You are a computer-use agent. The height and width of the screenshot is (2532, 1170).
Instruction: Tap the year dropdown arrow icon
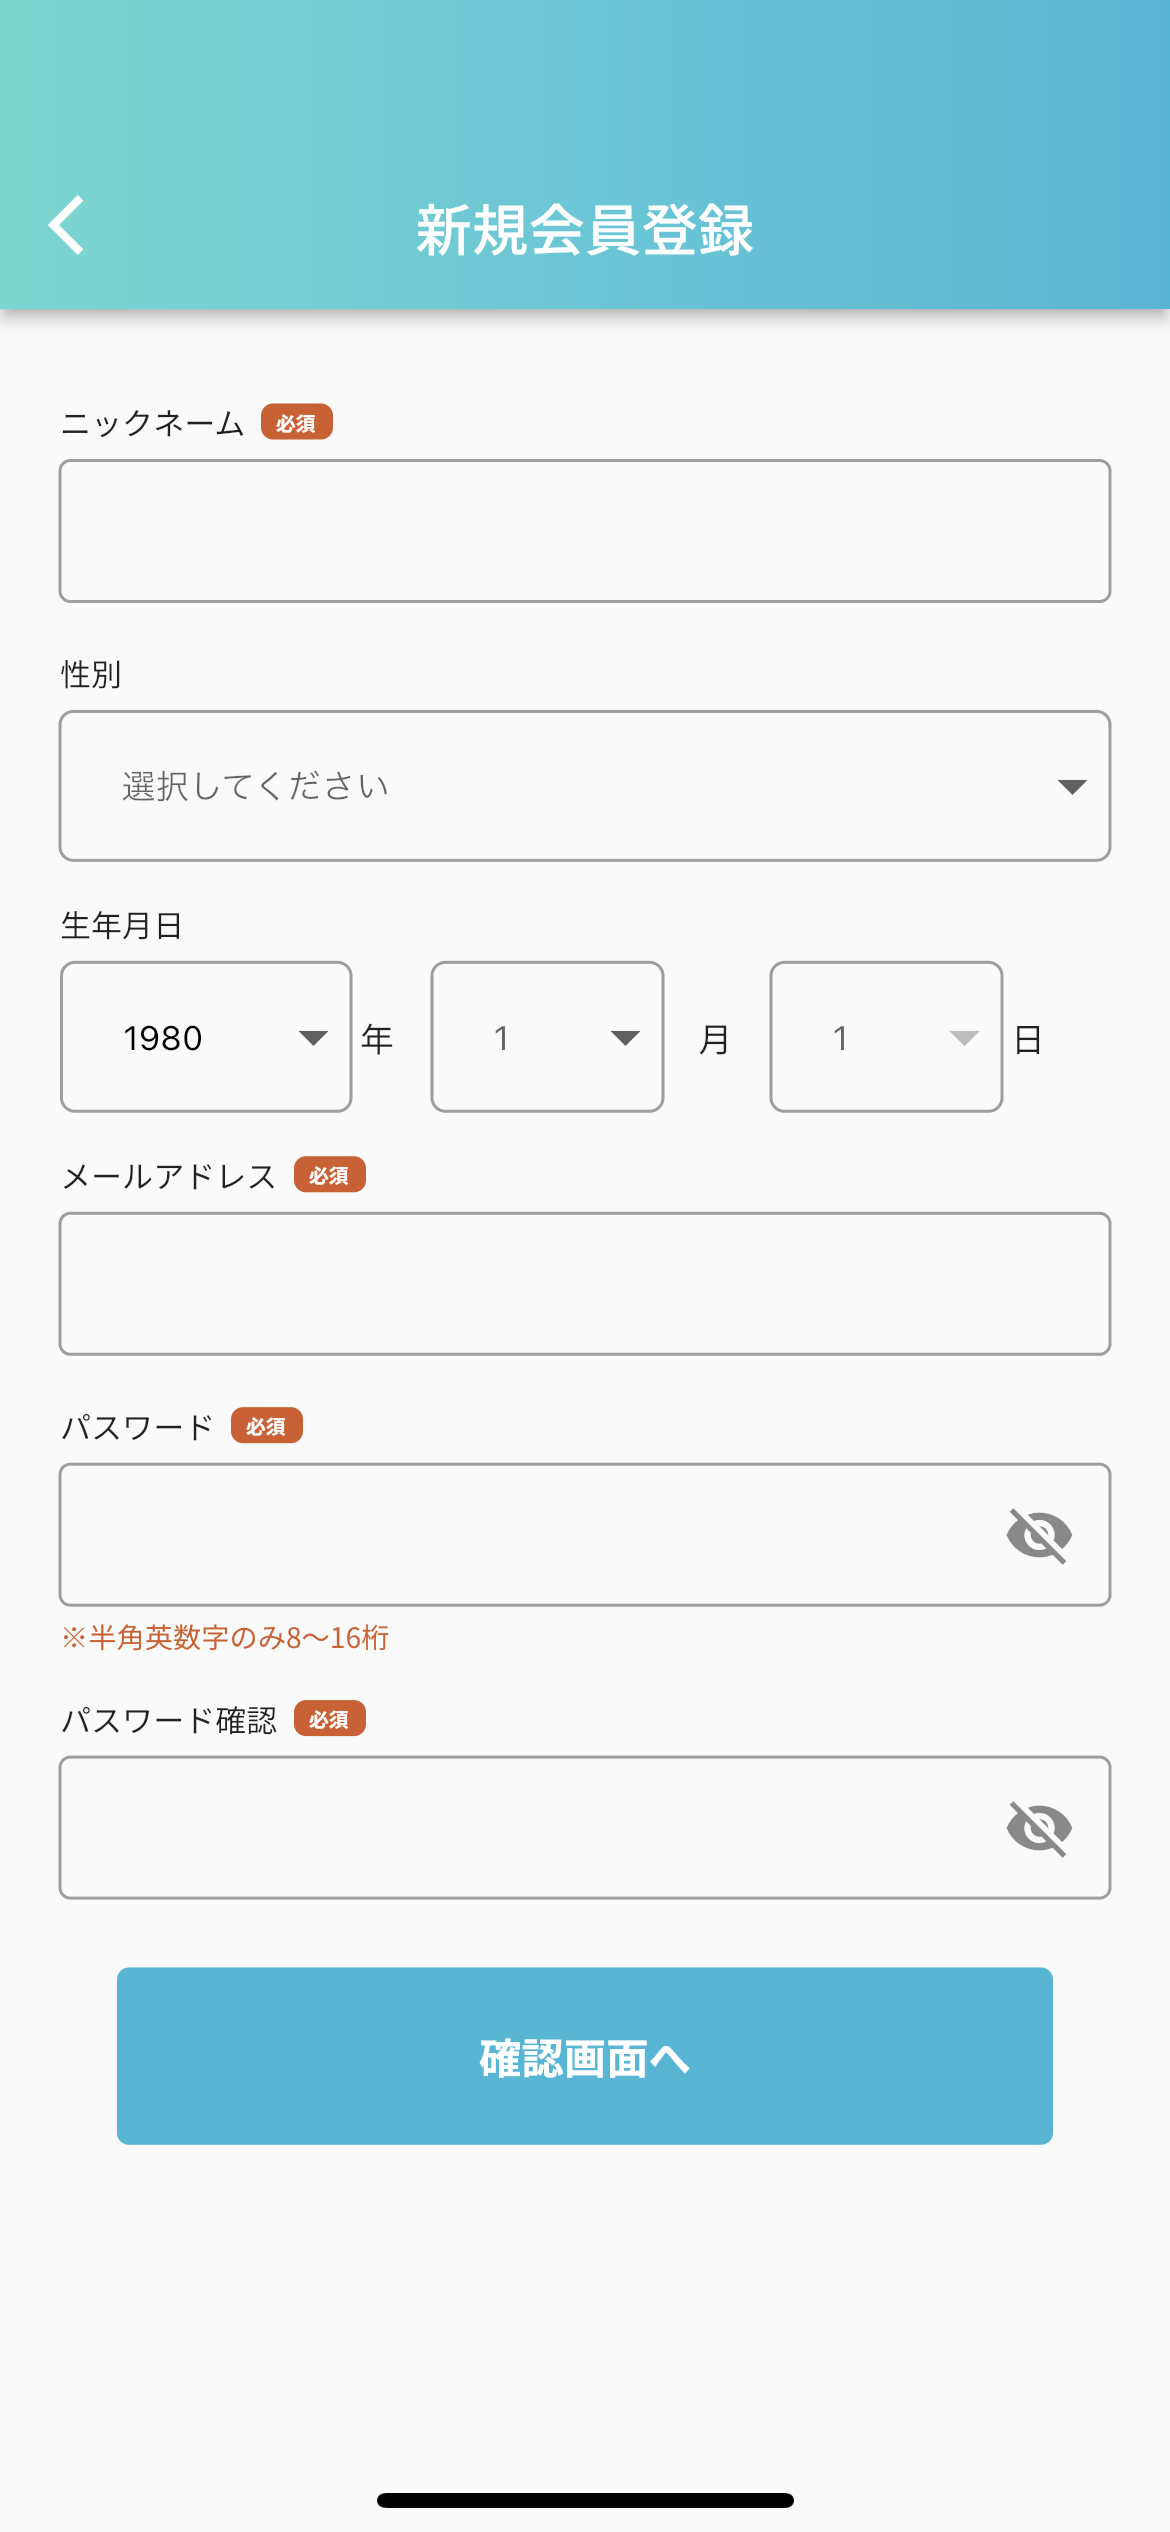pos(313,1038)
